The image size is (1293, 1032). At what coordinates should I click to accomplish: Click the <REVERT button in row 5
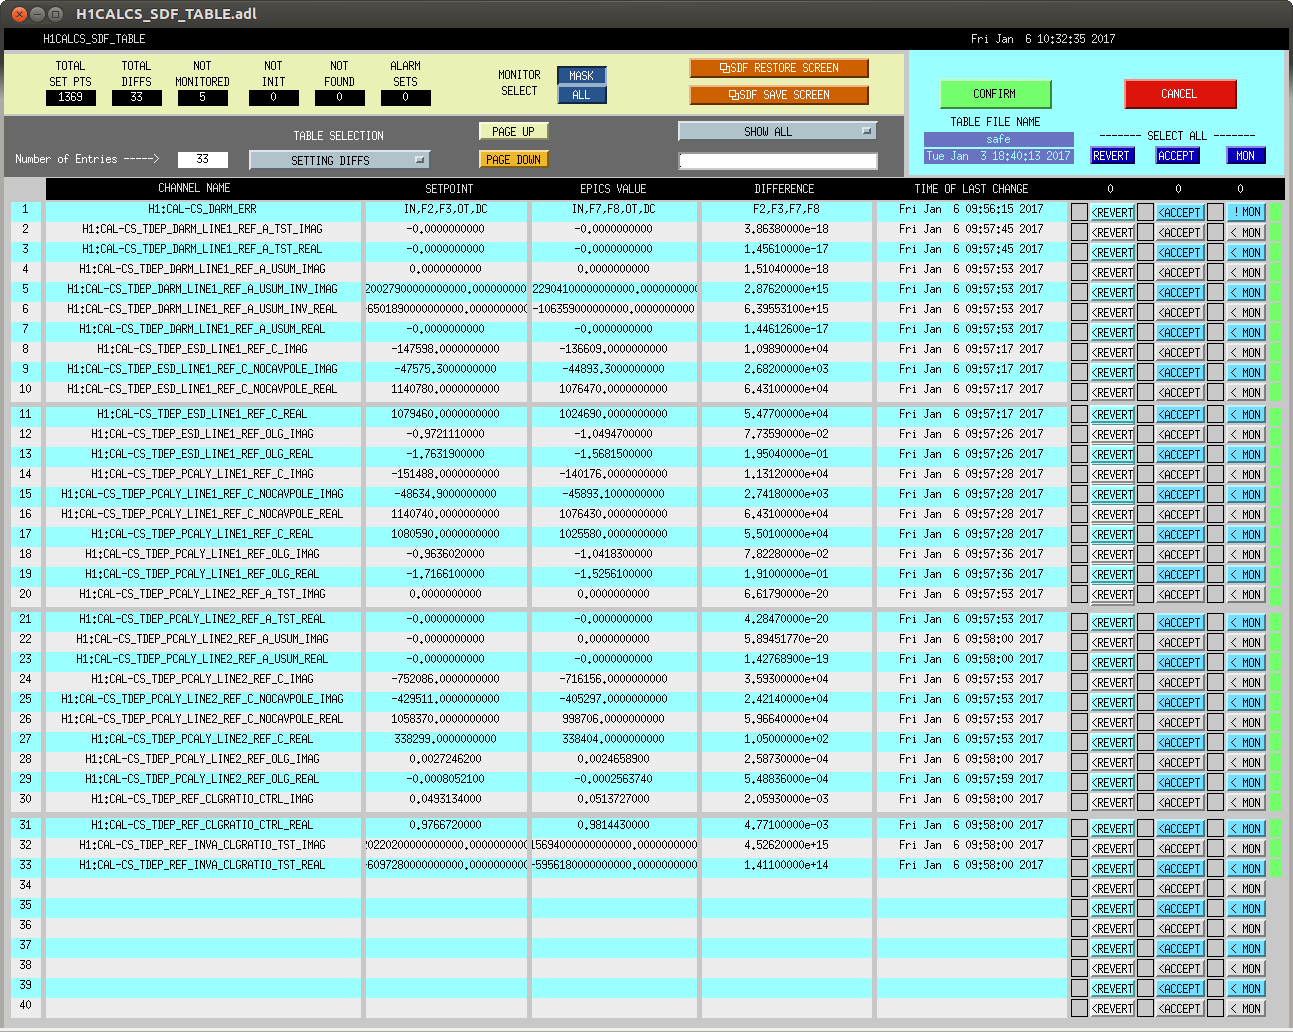[x=1112, y=292]
